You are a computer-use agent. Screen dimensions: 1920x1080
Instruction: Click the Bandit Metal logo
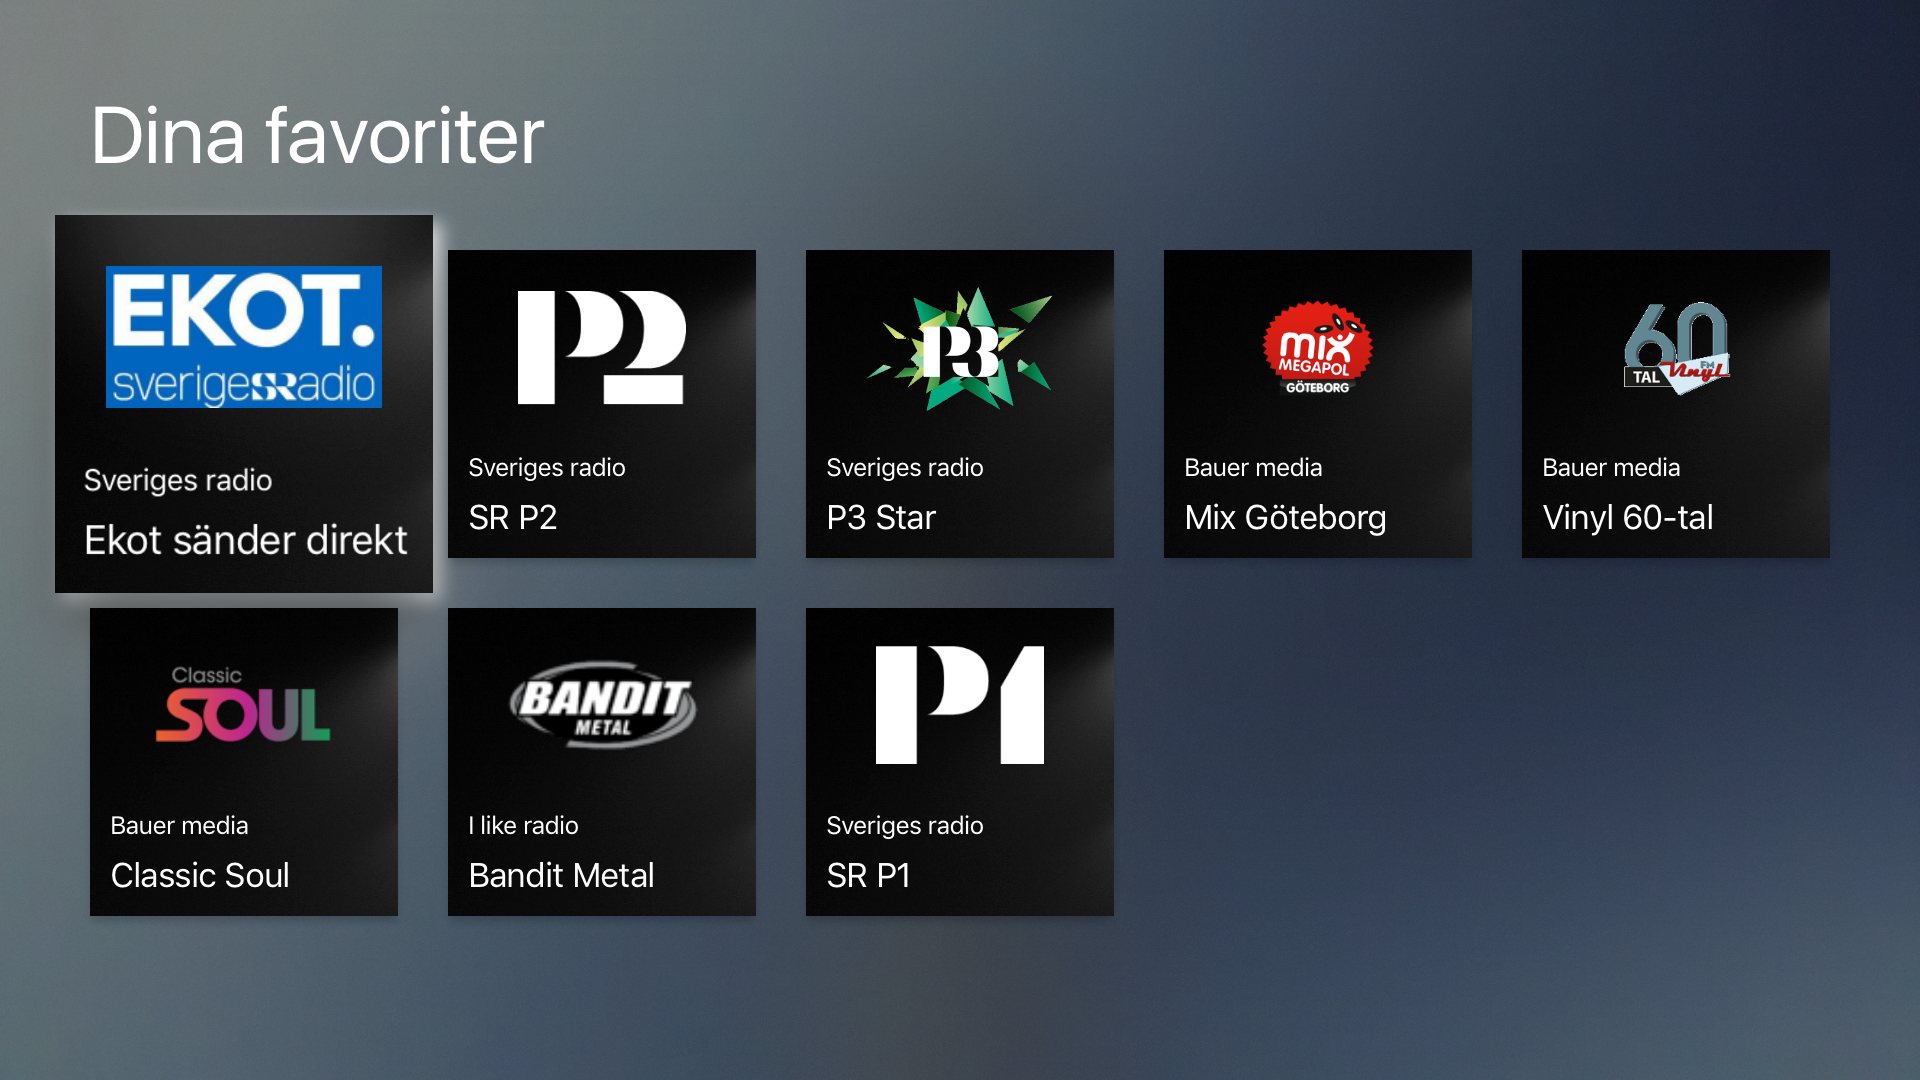602,704
